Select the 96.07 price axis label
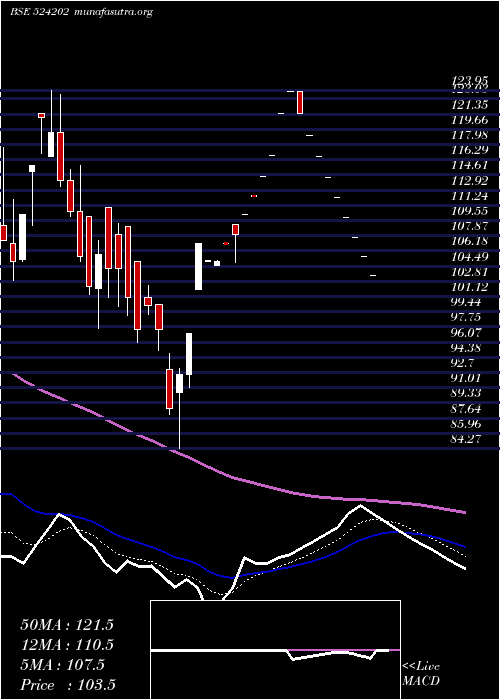 [x=466, y=332]
